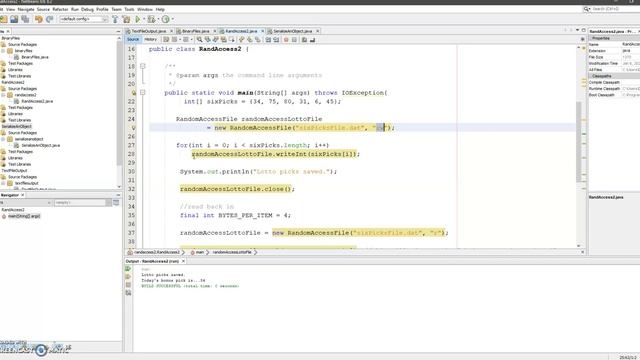Image resolution: width=640 pixels, height=360 pixels.
Task: Collapse the binaryfiles package node
Action: pyautogui.click(x=3, y=51)
